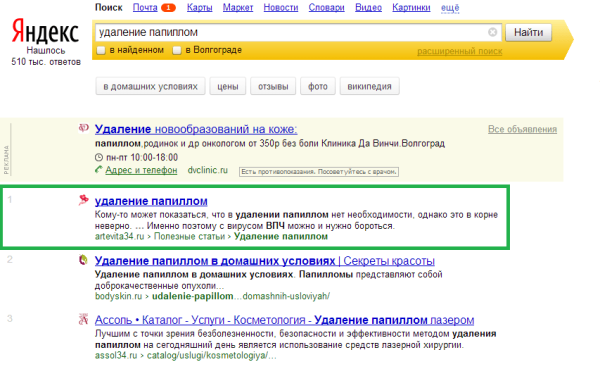Expand the 'ещё' services menu

point(450,8)
